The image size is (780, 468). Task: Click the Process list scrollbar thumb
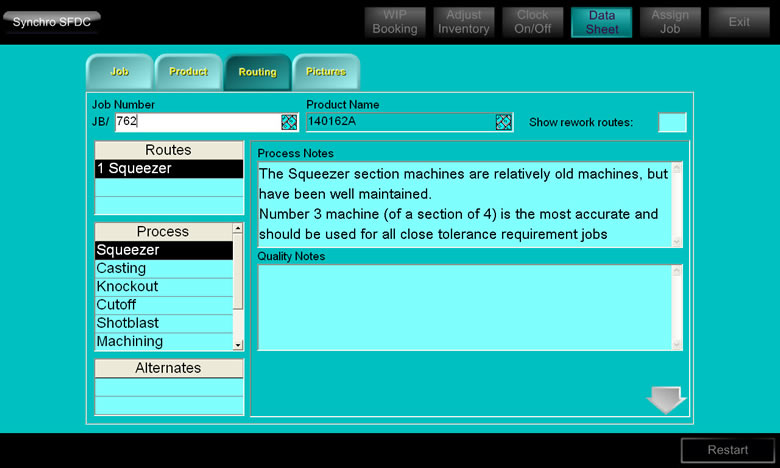pyautogui.click(x=238, y=271)
